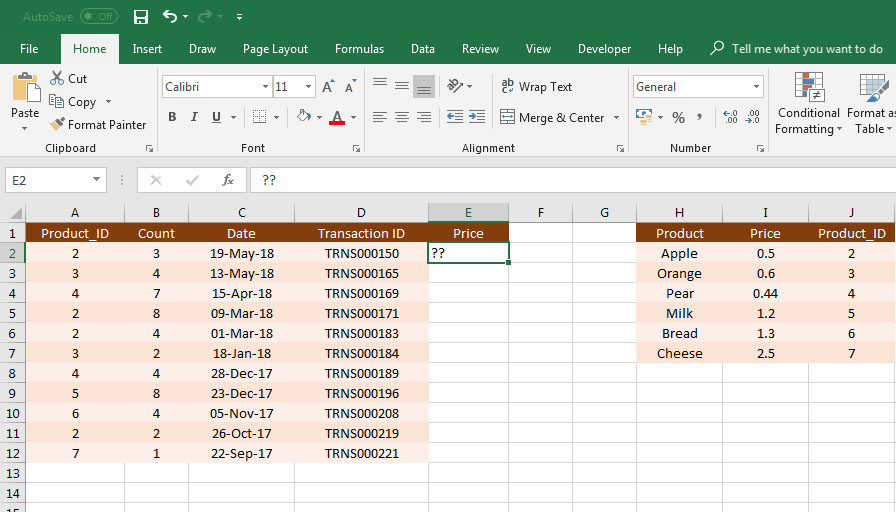
Task: Open the Clipboard pane launcher
Action: pos(149,149)
